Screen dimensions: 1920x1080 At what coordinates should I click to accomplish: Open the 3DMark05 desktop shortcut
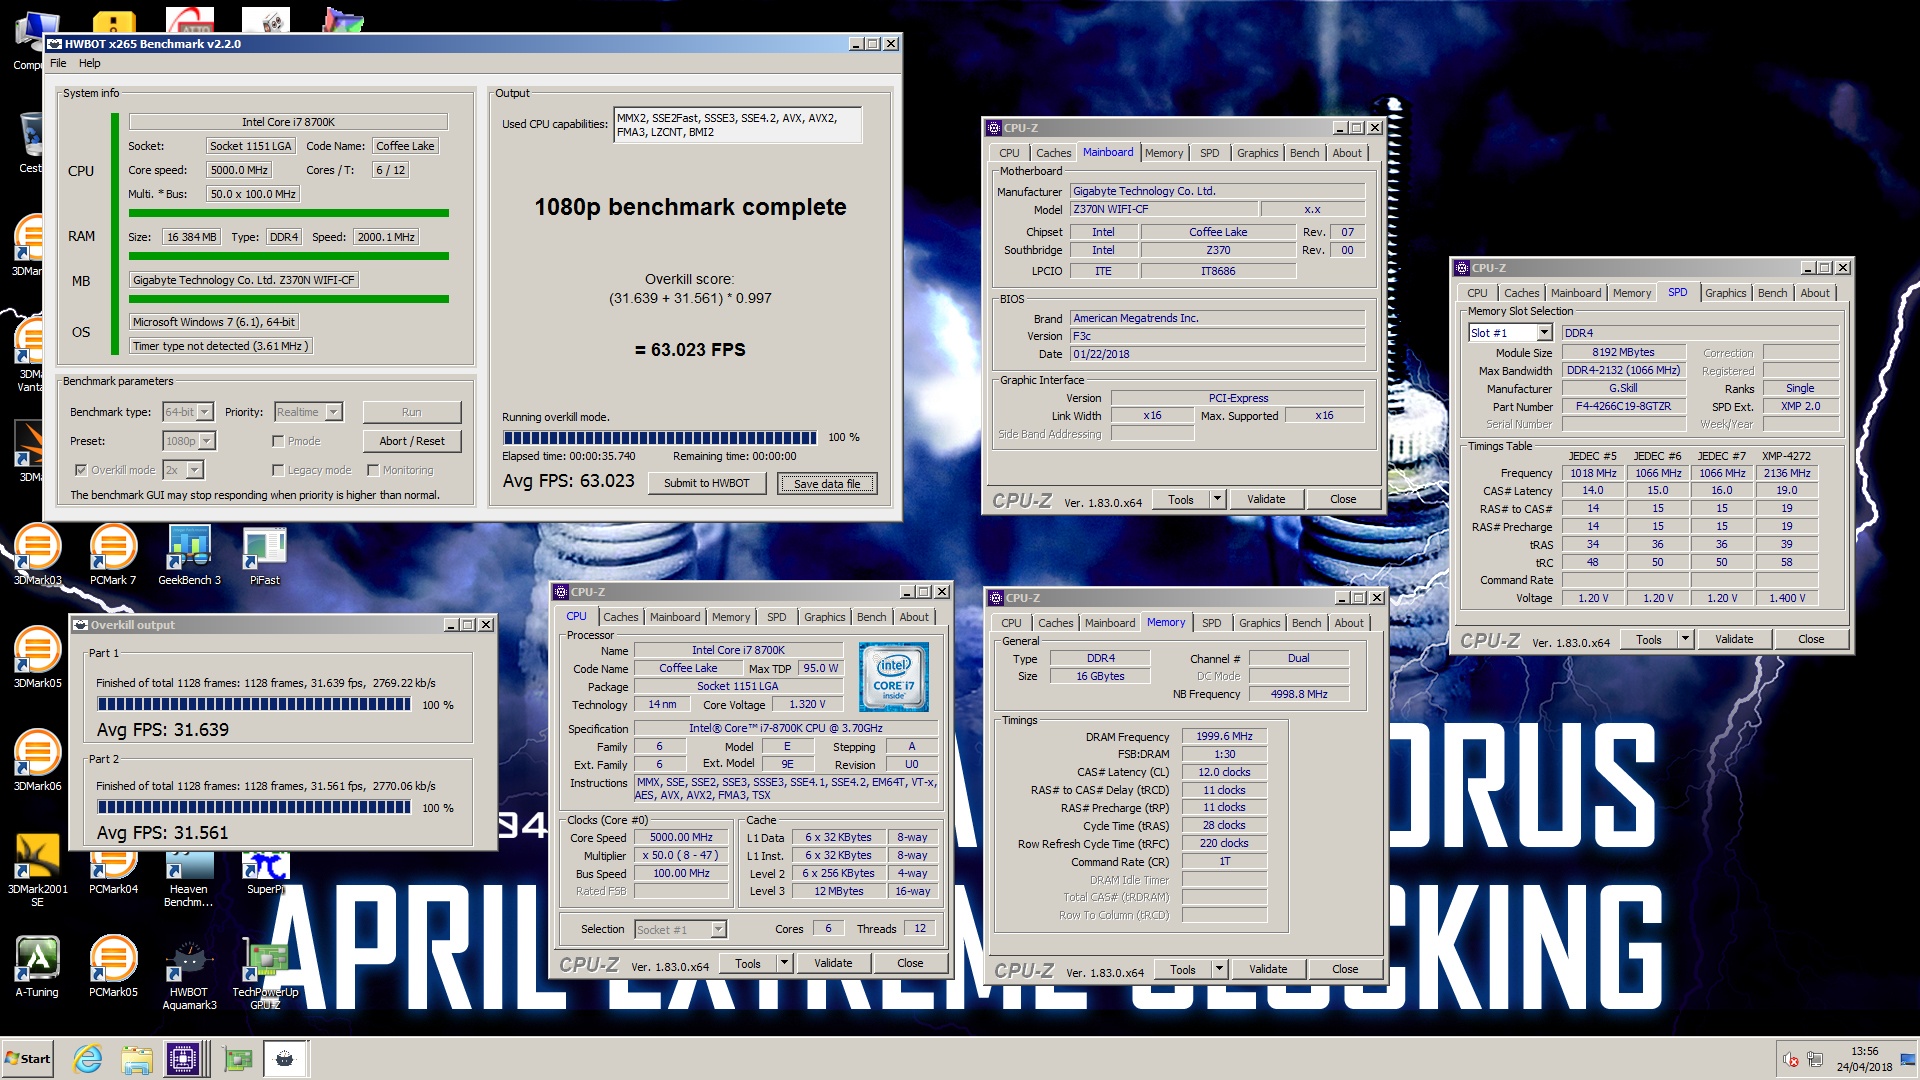(x=38, y=657)
